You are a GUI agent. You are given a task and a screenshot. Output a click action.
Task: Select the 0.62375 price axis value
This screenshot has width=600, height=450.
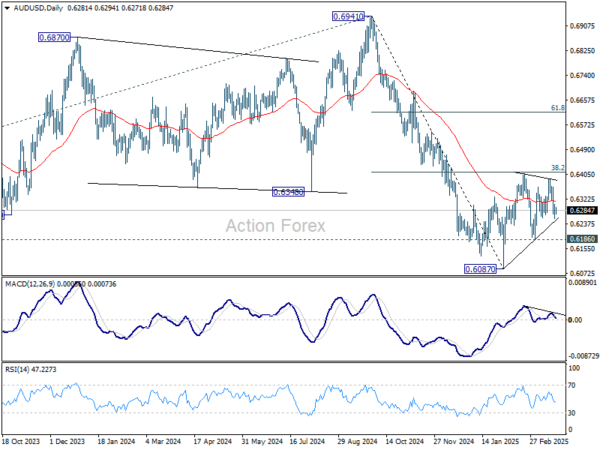click(x=582, y=224)
